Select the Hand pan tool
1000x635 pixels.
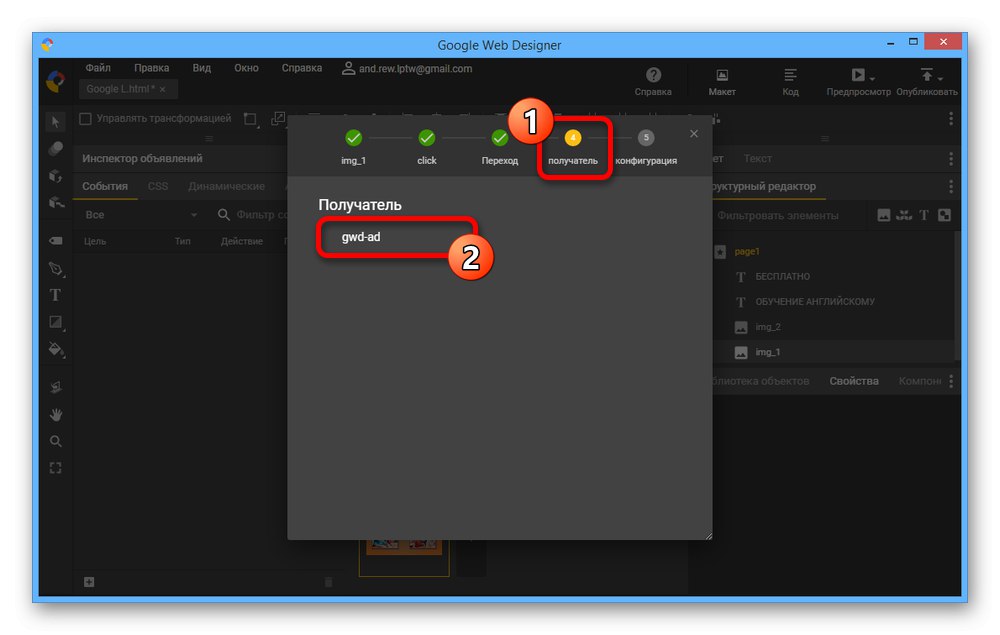pos(55,414)
